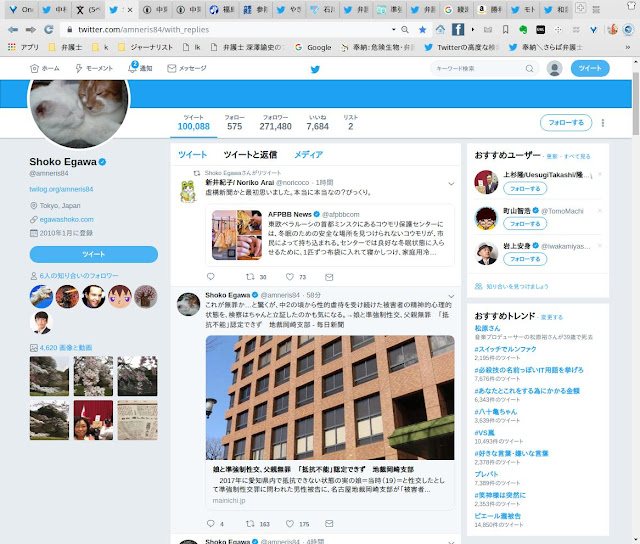Viewport: 640px width, 544px height.
Task: Open more options three-dot menu beside follow button
Action: (603, 123)
